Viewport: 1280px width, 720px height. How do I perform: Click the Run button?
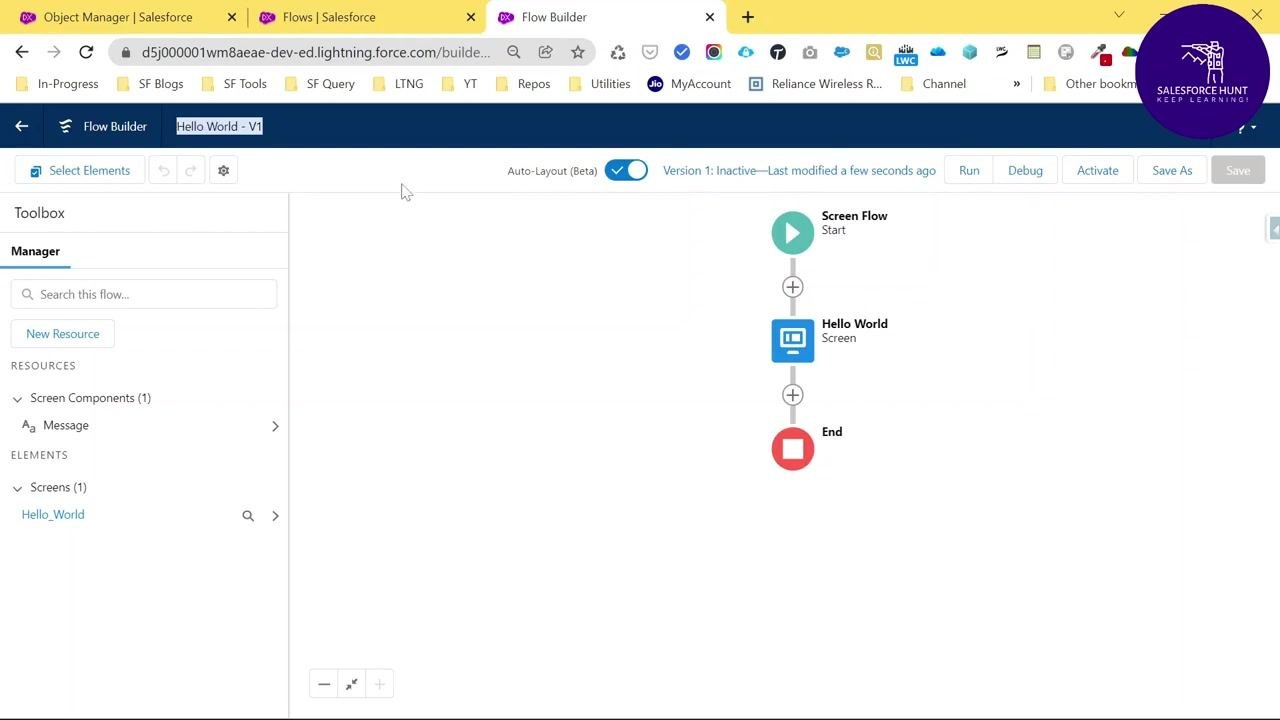[x=969, y=171]
